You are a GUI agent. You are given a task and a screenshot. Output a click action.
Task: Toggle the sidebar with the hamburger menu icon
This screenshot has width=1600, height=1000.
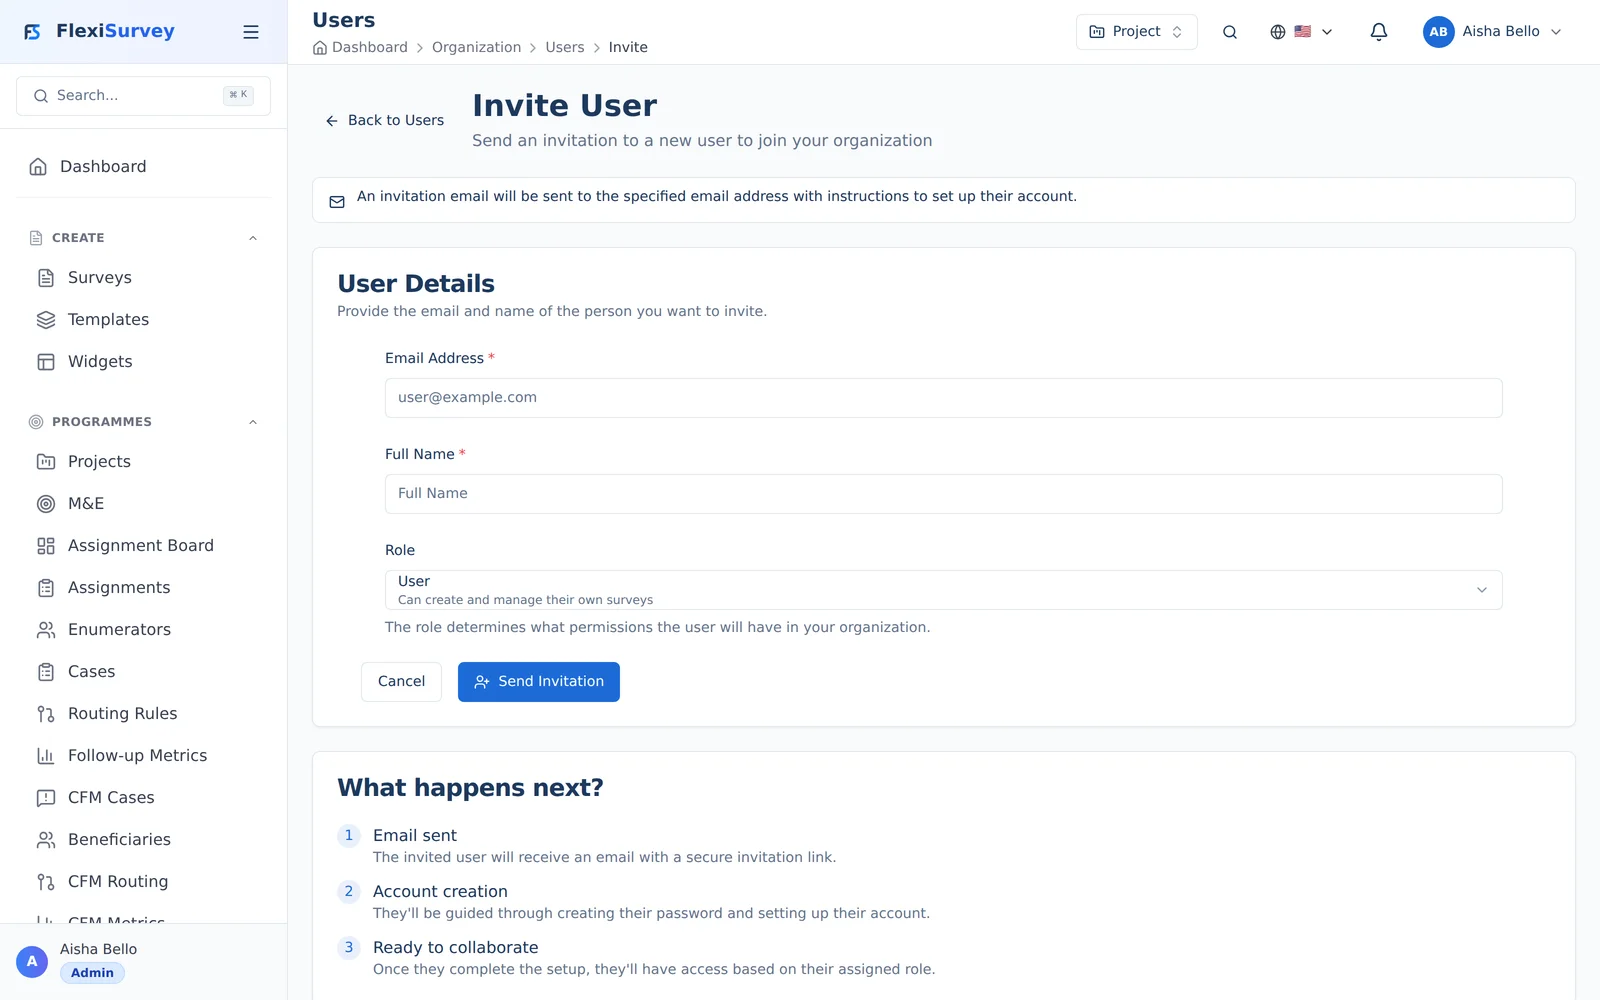[x=251, y=32]
